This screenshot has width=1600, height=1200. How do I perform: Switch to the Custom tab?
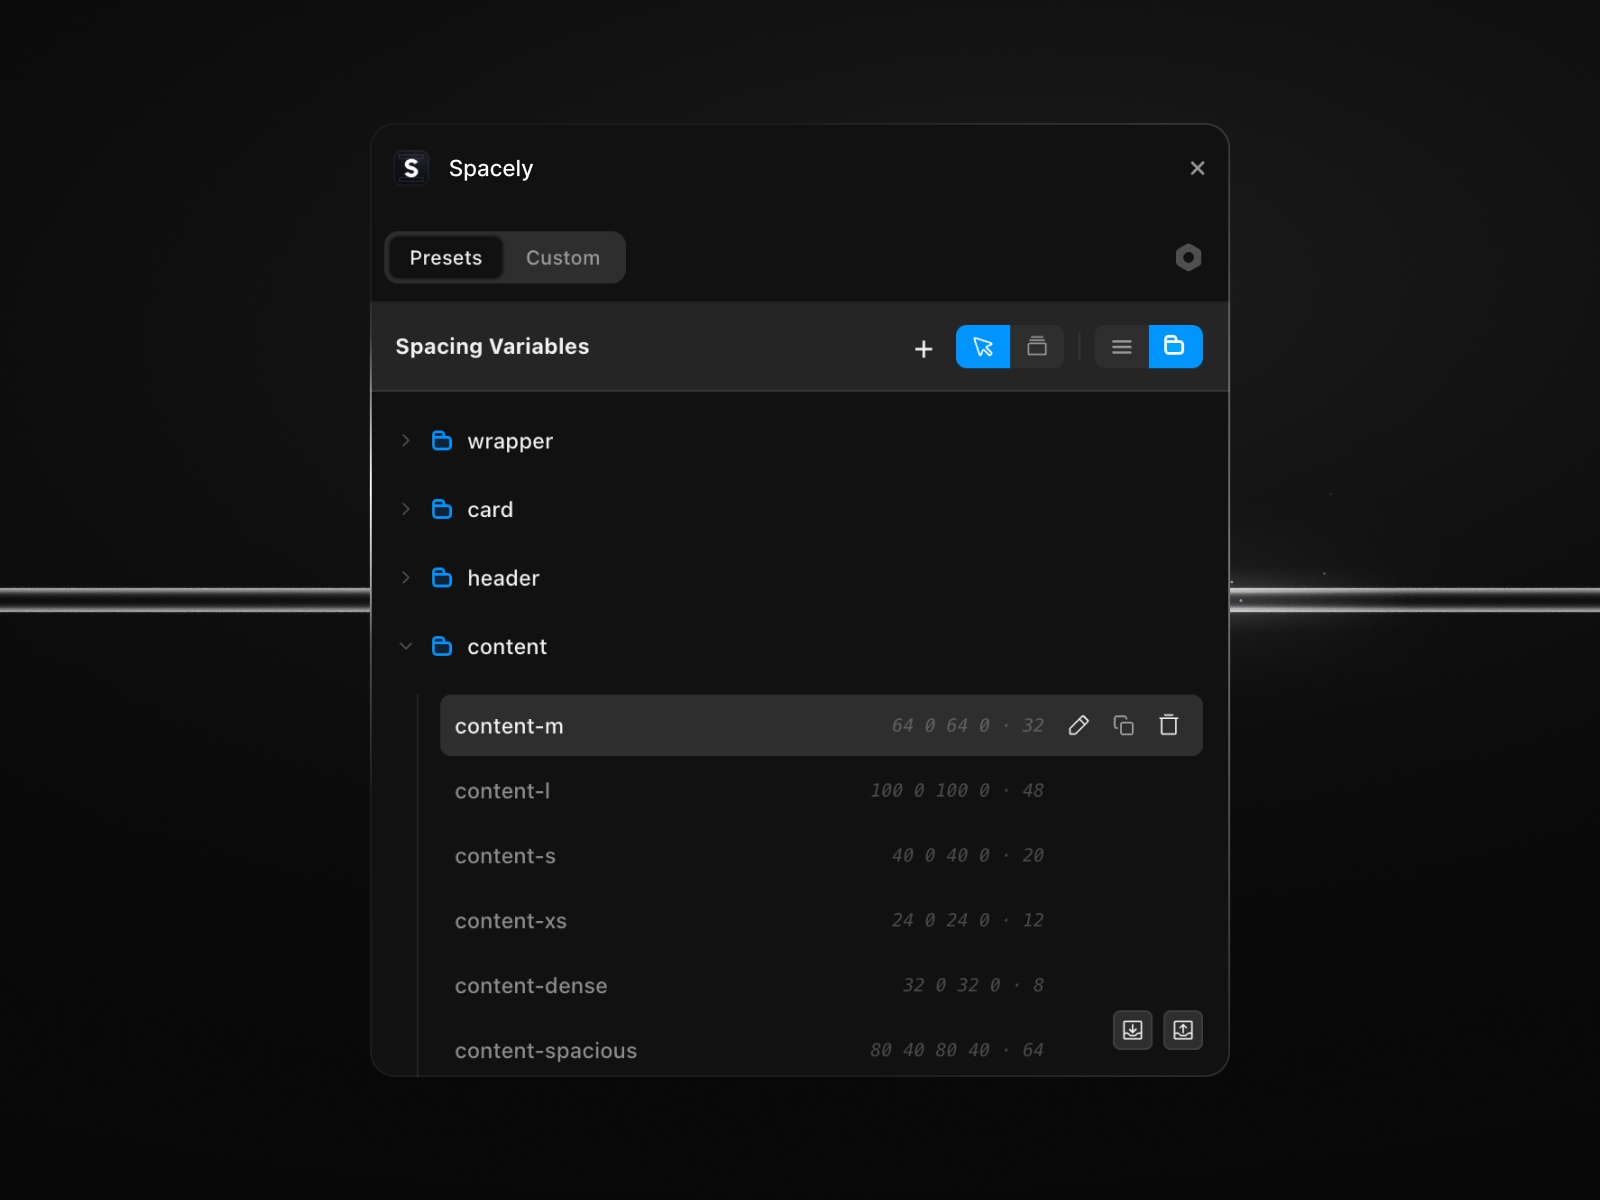563,257
